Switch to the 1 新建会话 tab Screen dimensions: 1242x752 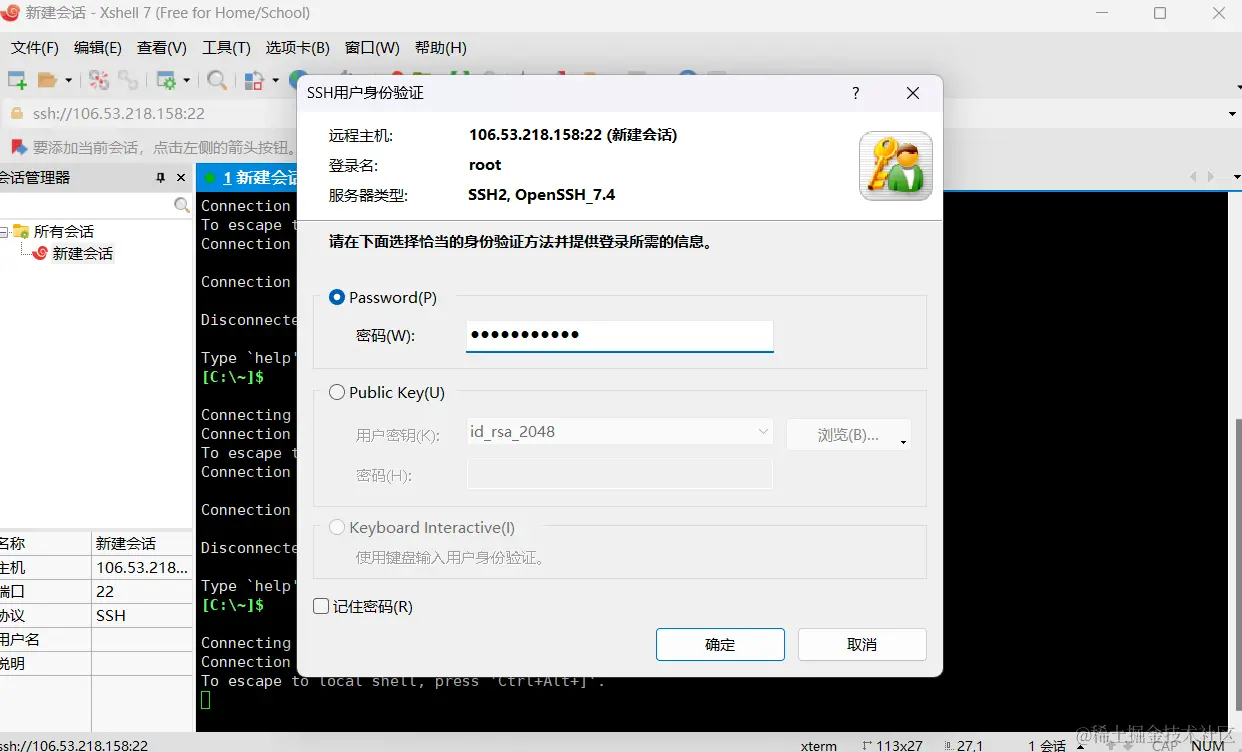(247, 177)
